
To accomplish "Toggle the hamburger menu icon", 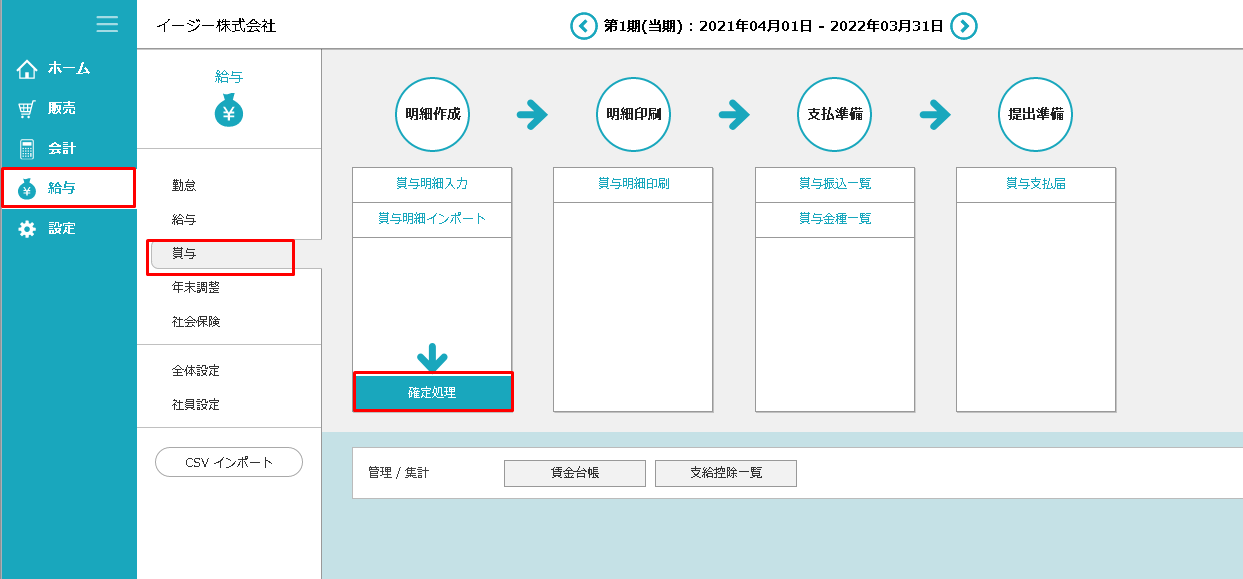I will click(x=107, y=25).
